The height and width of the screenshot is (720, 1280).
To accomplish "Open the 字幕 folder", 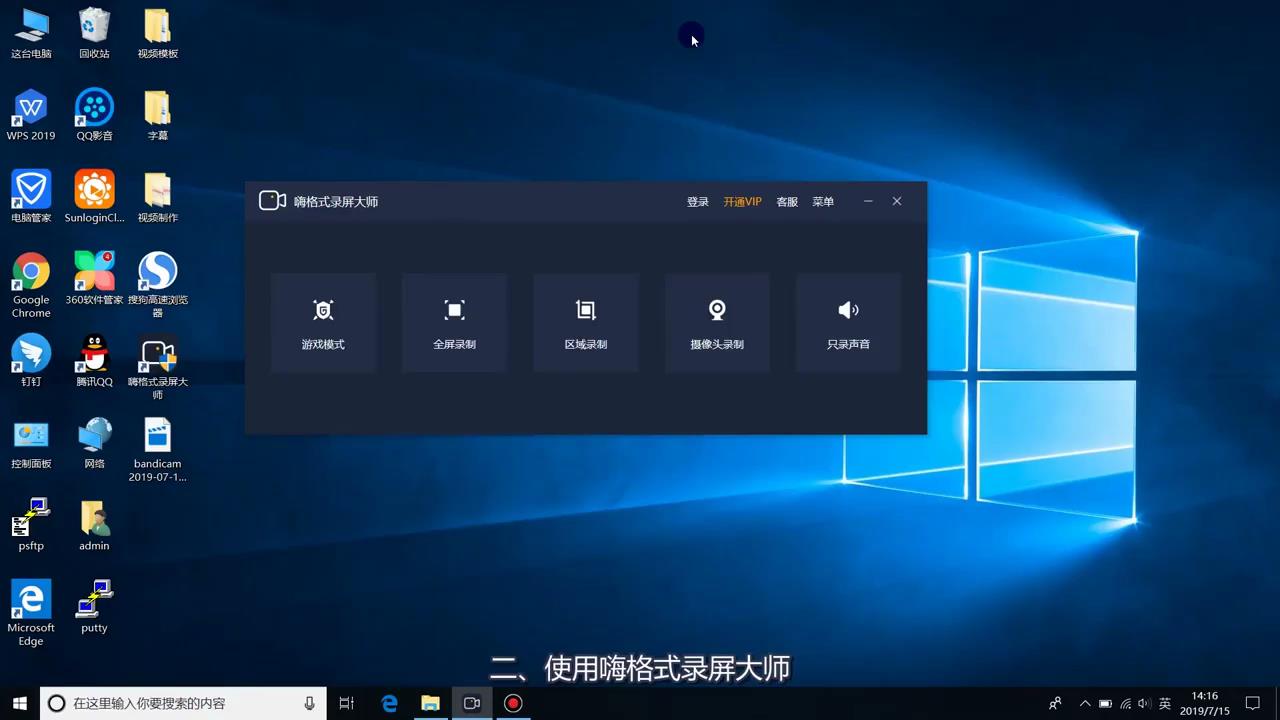I will 158,115.
